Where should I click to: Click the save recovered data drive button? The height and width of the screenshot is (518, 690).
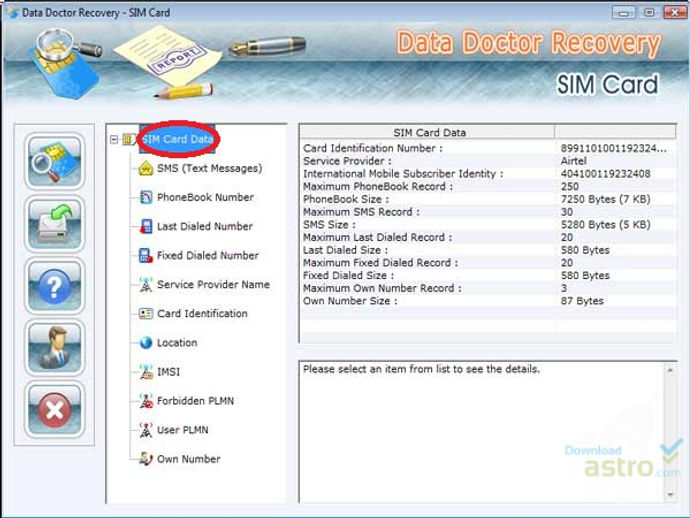click(55, 224)
